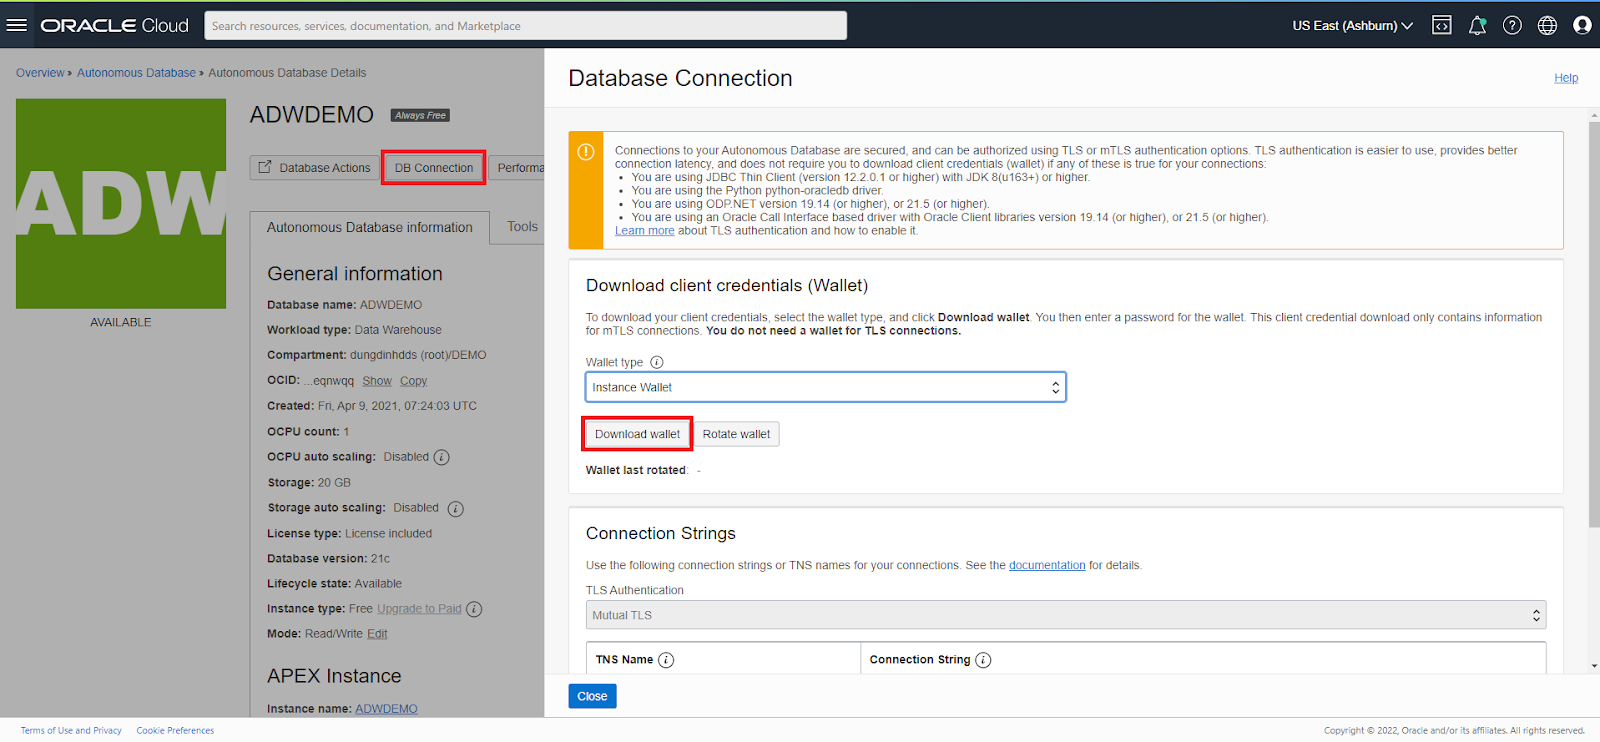
Task: Click Storage auto scaling info icon
Action: tap(456, 509)
